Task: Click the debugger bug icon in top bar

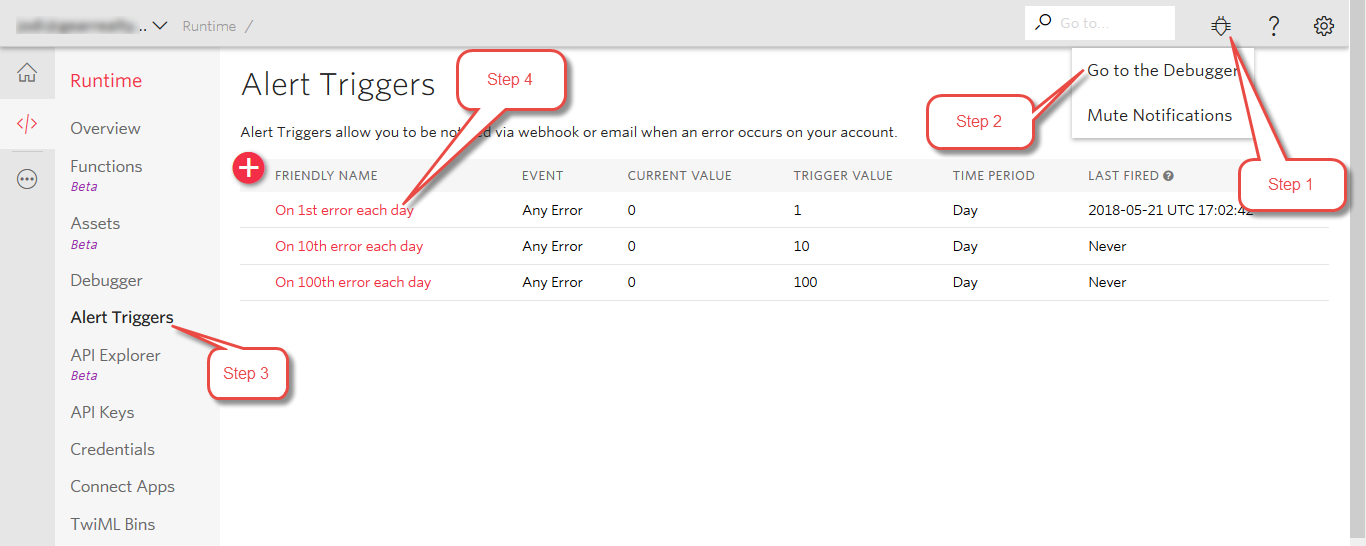Action: [1221, 26]
